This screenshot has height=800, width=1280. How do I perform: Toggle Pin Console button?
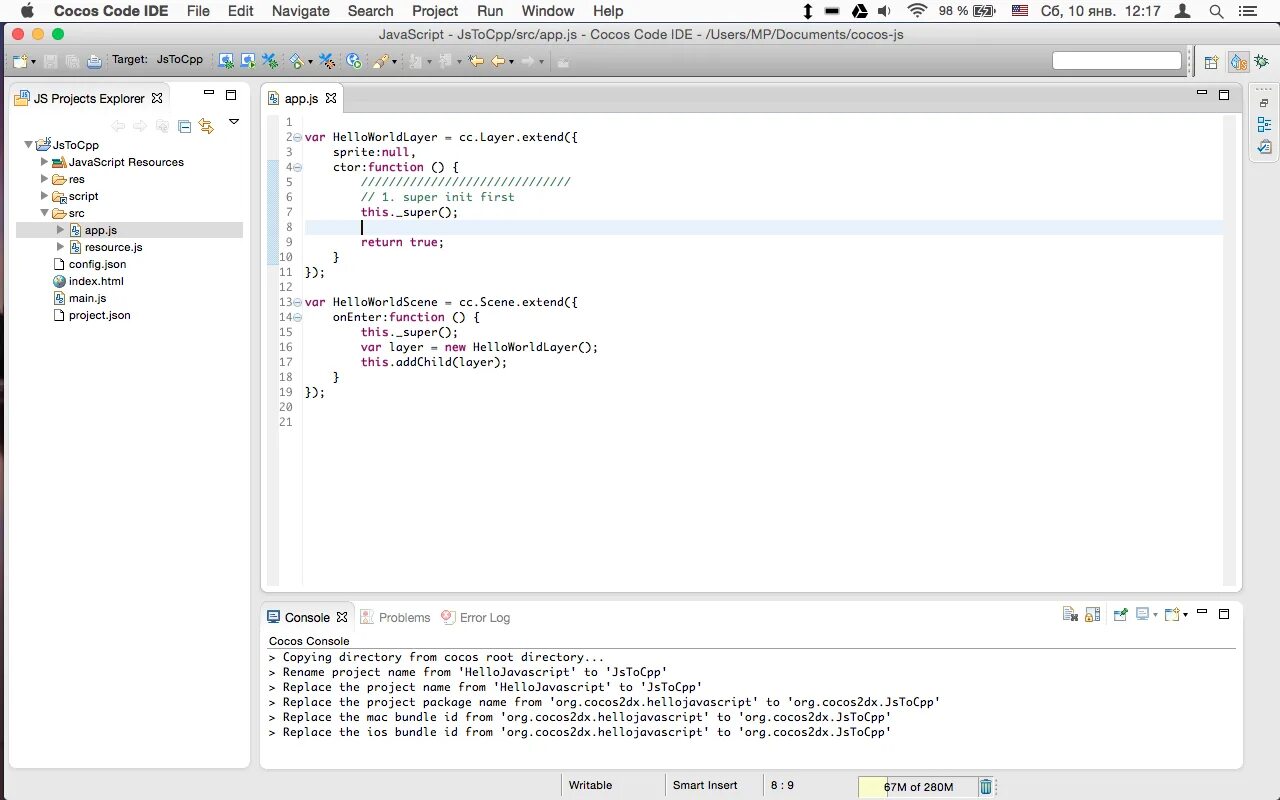(1120, 614)
